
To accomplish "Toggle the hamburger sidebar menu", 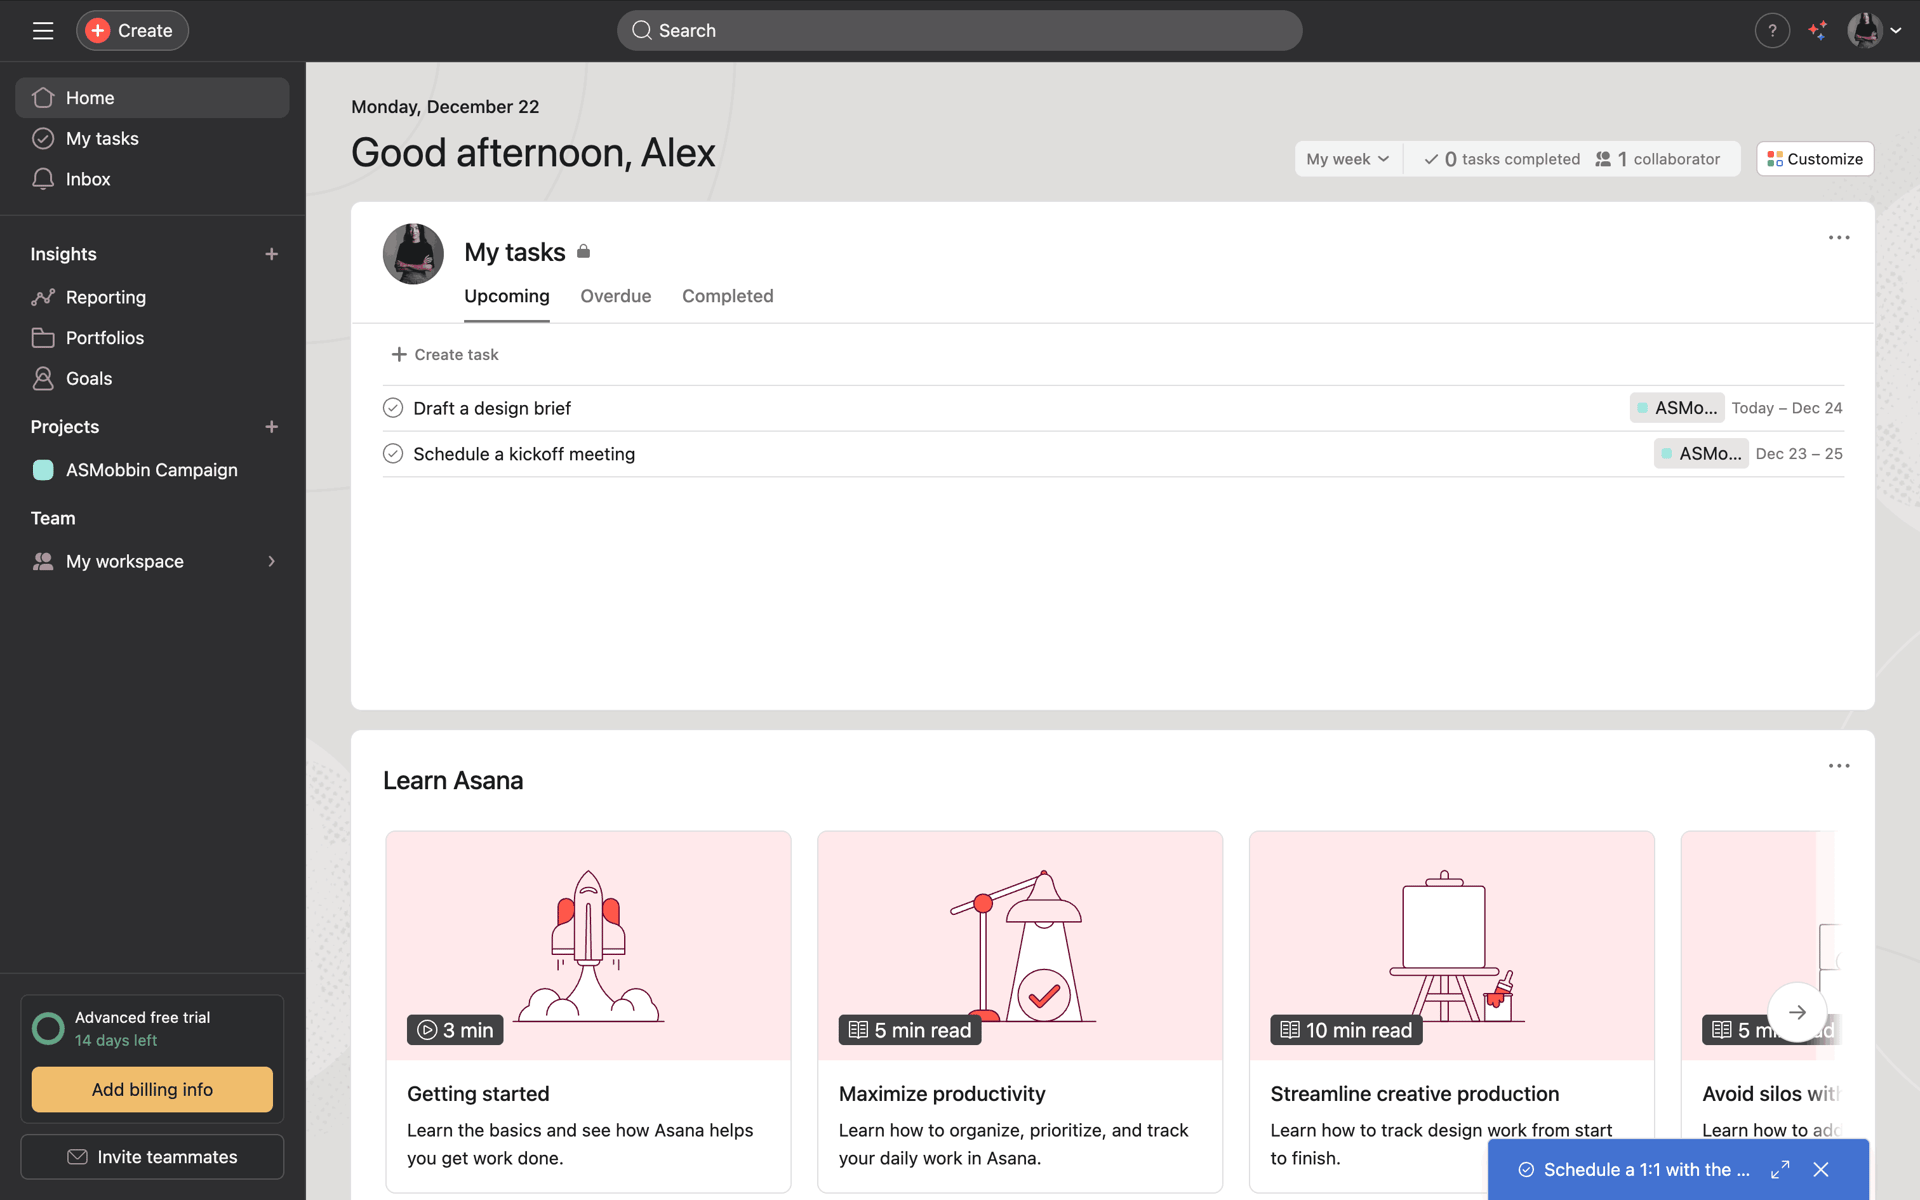I will coord(43,31).
